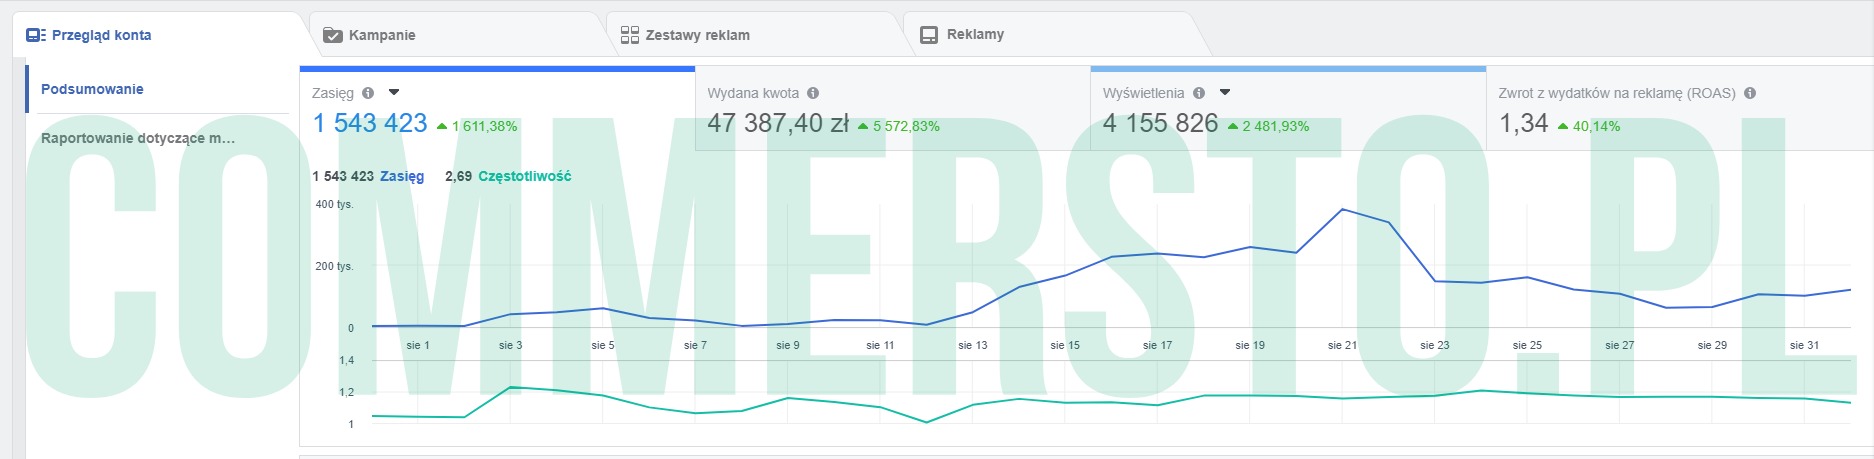Click the sie 21 peak on reach chart
This screenshot has width=1874, height=459.
(x=1342, y=210)
